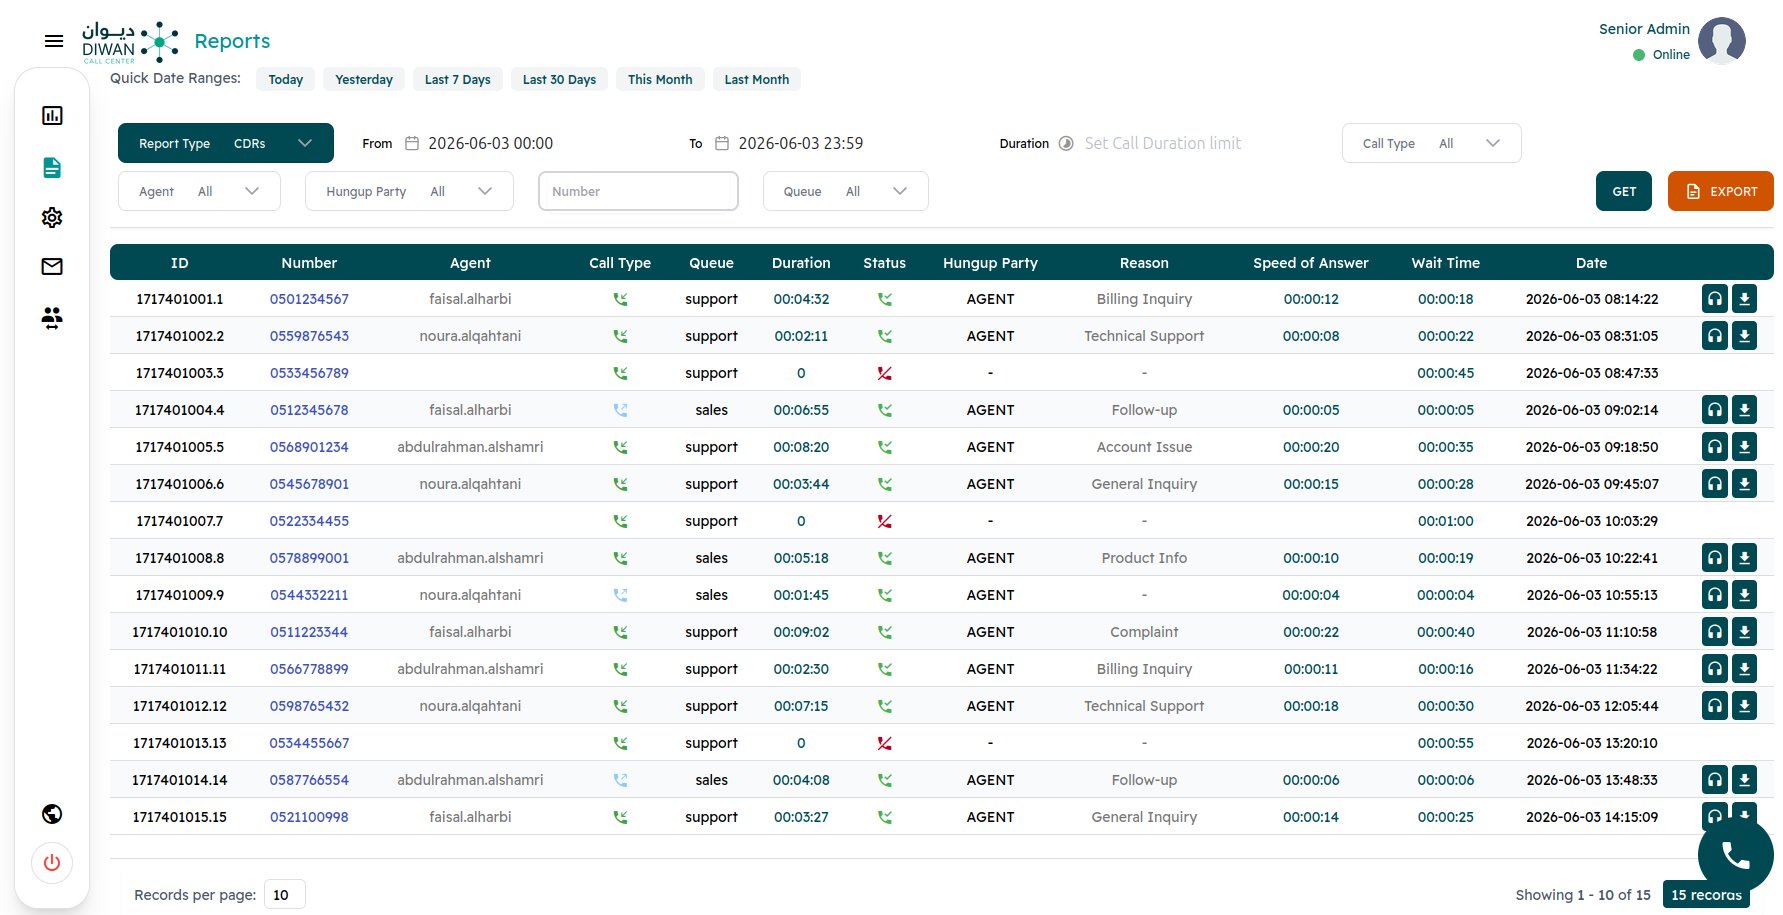Click the red power logout icon
Screen dimensions: 1783x915
pyautogui.click(x=52, y=863)
